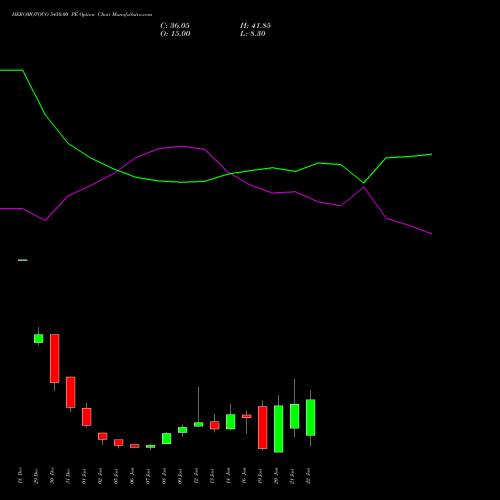Select the close value C: 36.05

pyautogui.click(x=175, y=26)
